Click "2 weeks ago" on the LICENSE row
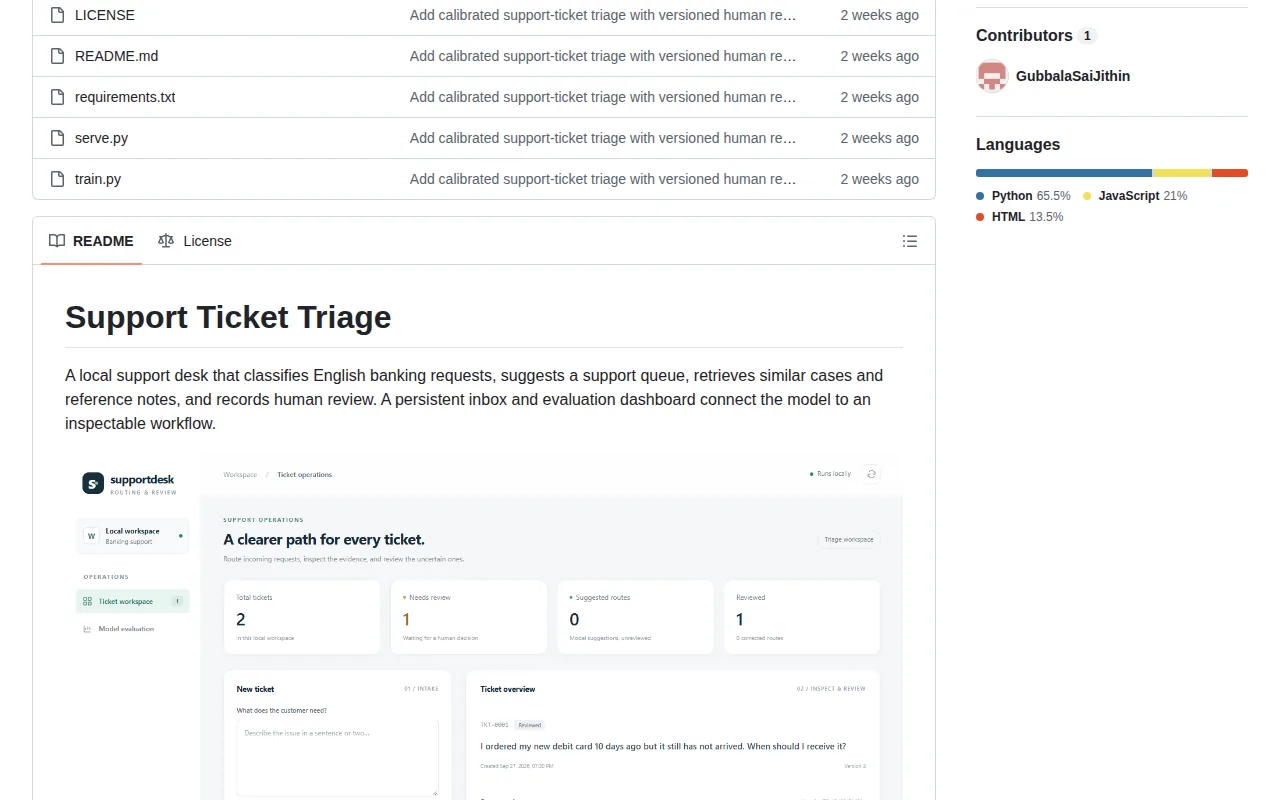This screenshot has width=1280, height=800. 879,15
